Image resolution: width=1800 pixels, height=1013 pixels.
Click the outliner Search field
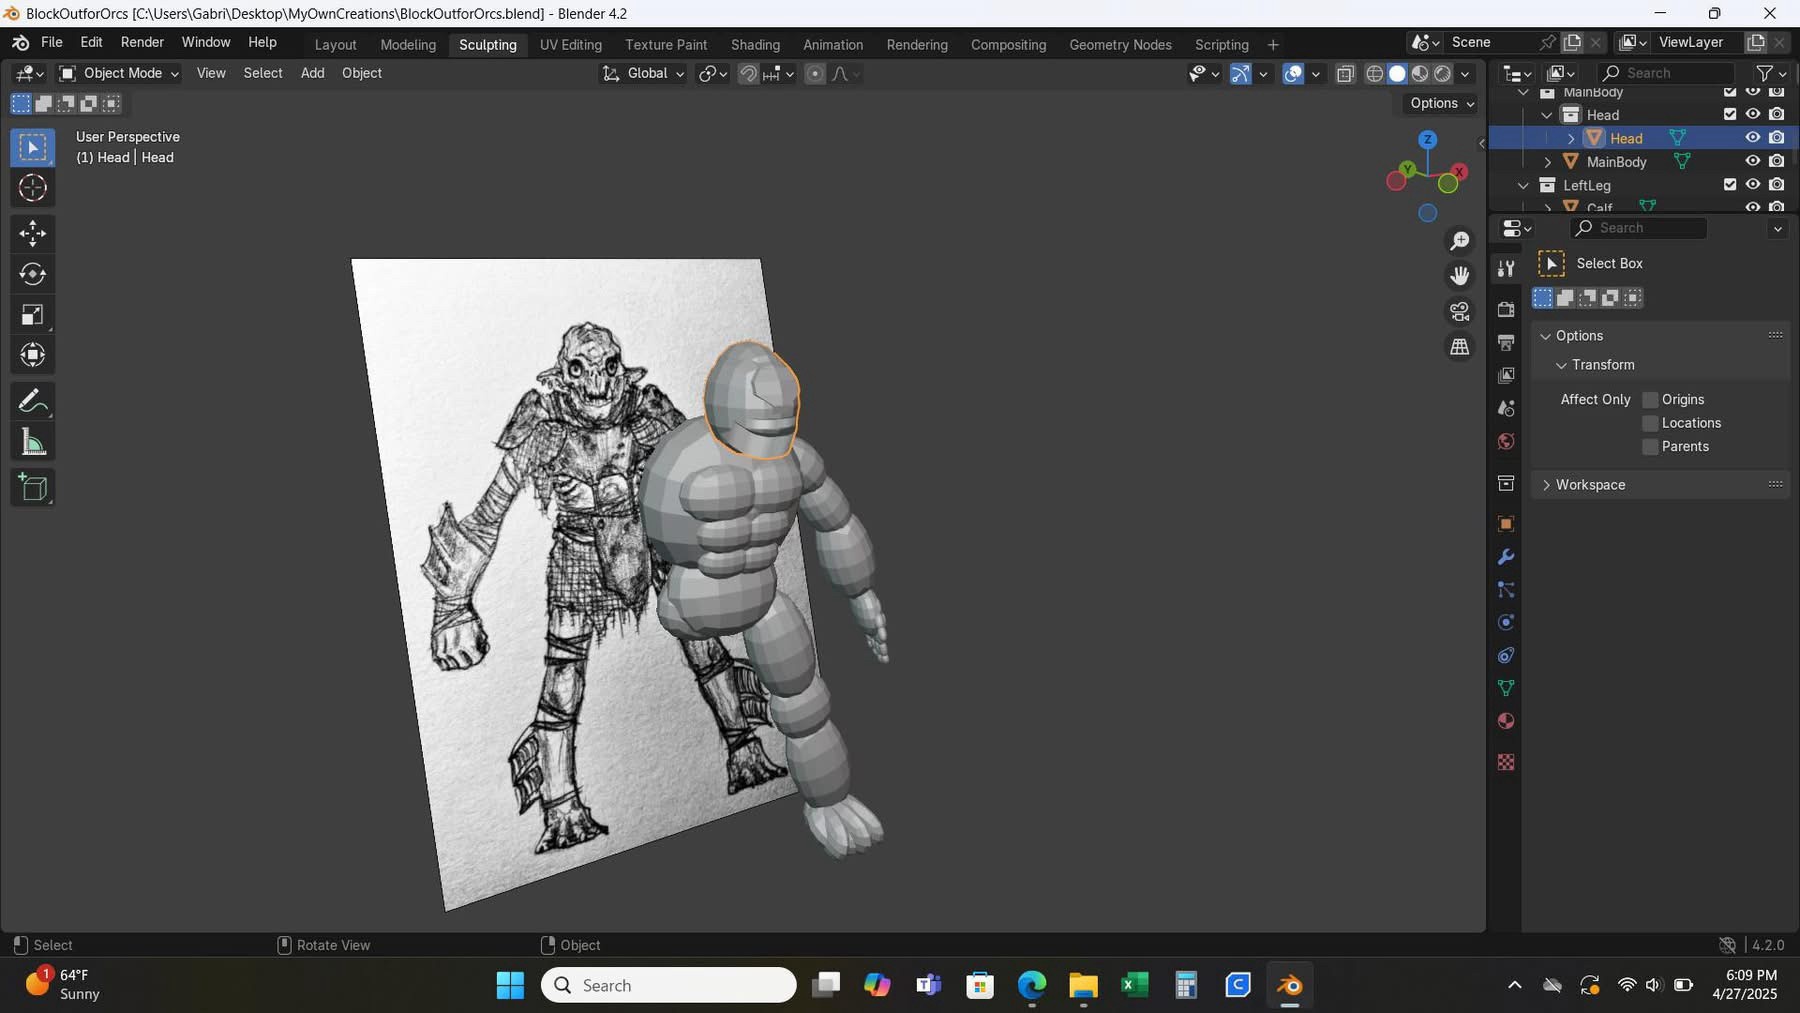[x=1665, y=73]
